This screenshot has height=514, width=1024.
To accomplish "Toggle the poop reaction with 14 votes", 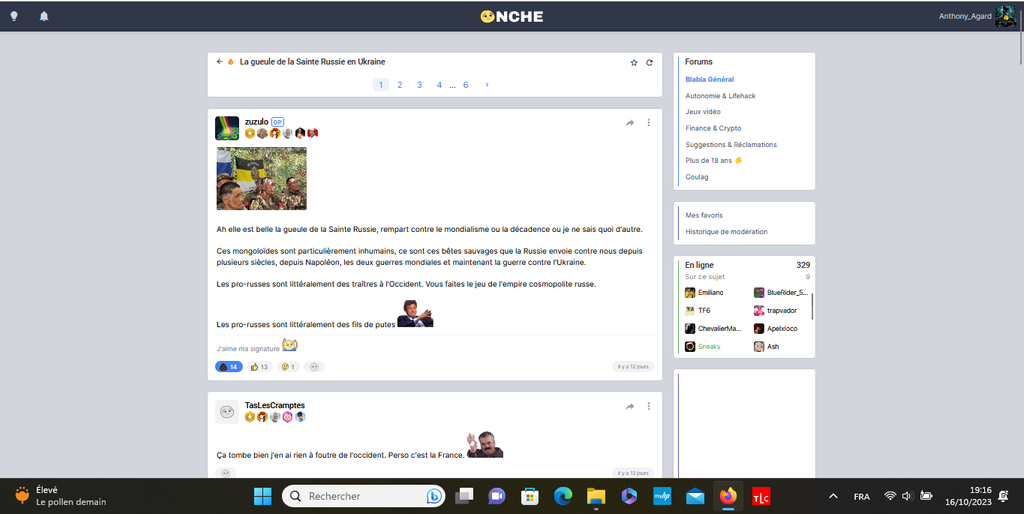I will click(x=229, y=367).
